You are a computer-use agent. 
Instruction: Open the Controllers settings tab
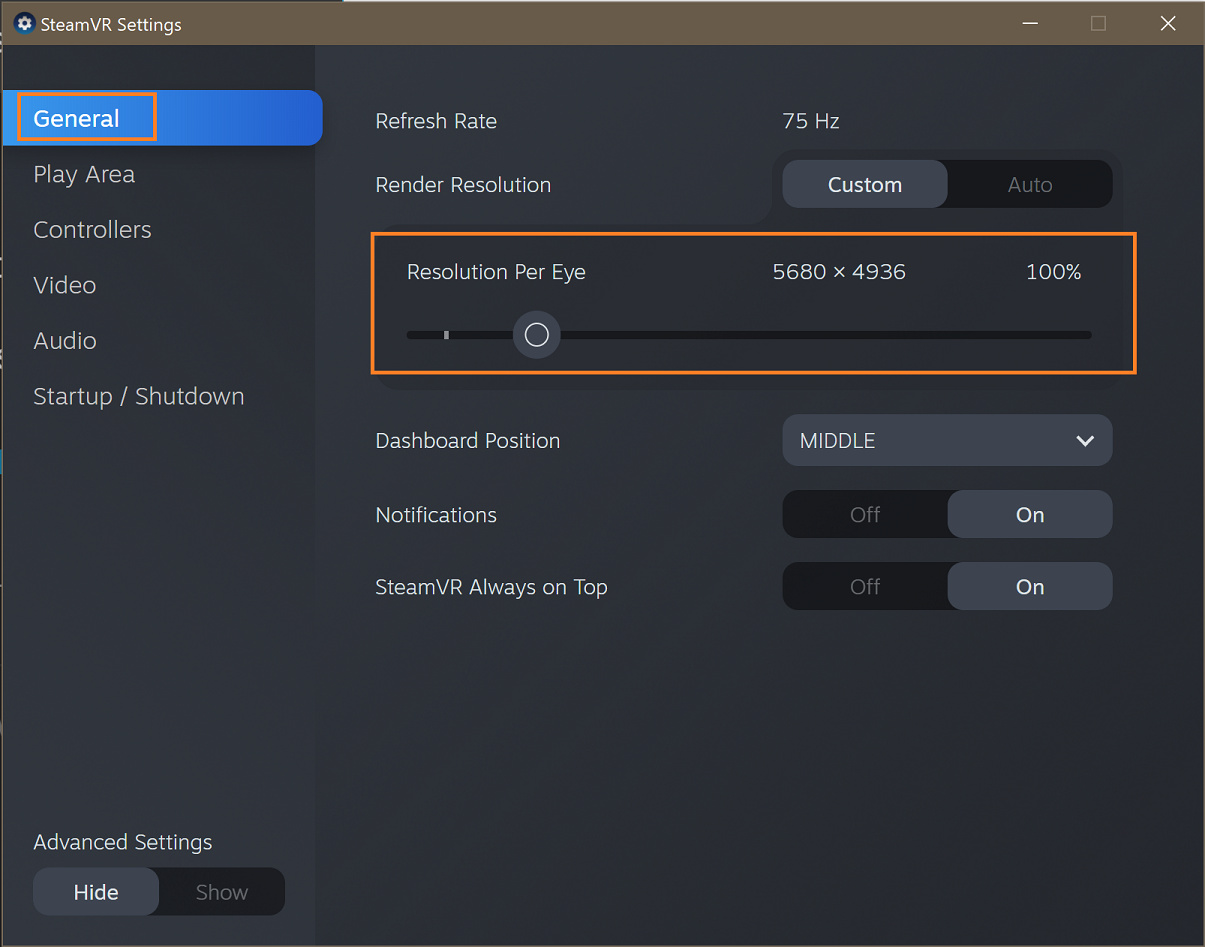tap(92, 230)
